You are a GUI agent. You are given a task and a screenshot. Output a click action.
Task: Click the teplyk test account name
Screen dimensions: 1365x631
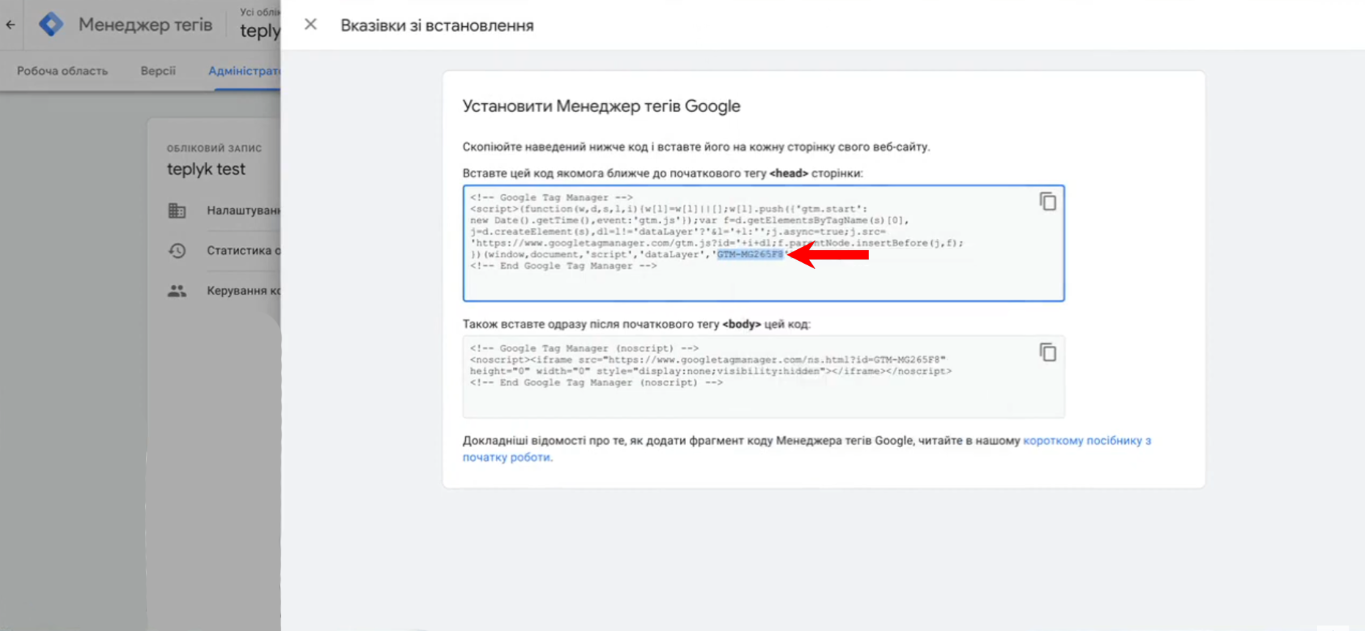pyautogui.click(x=206, y=169)
